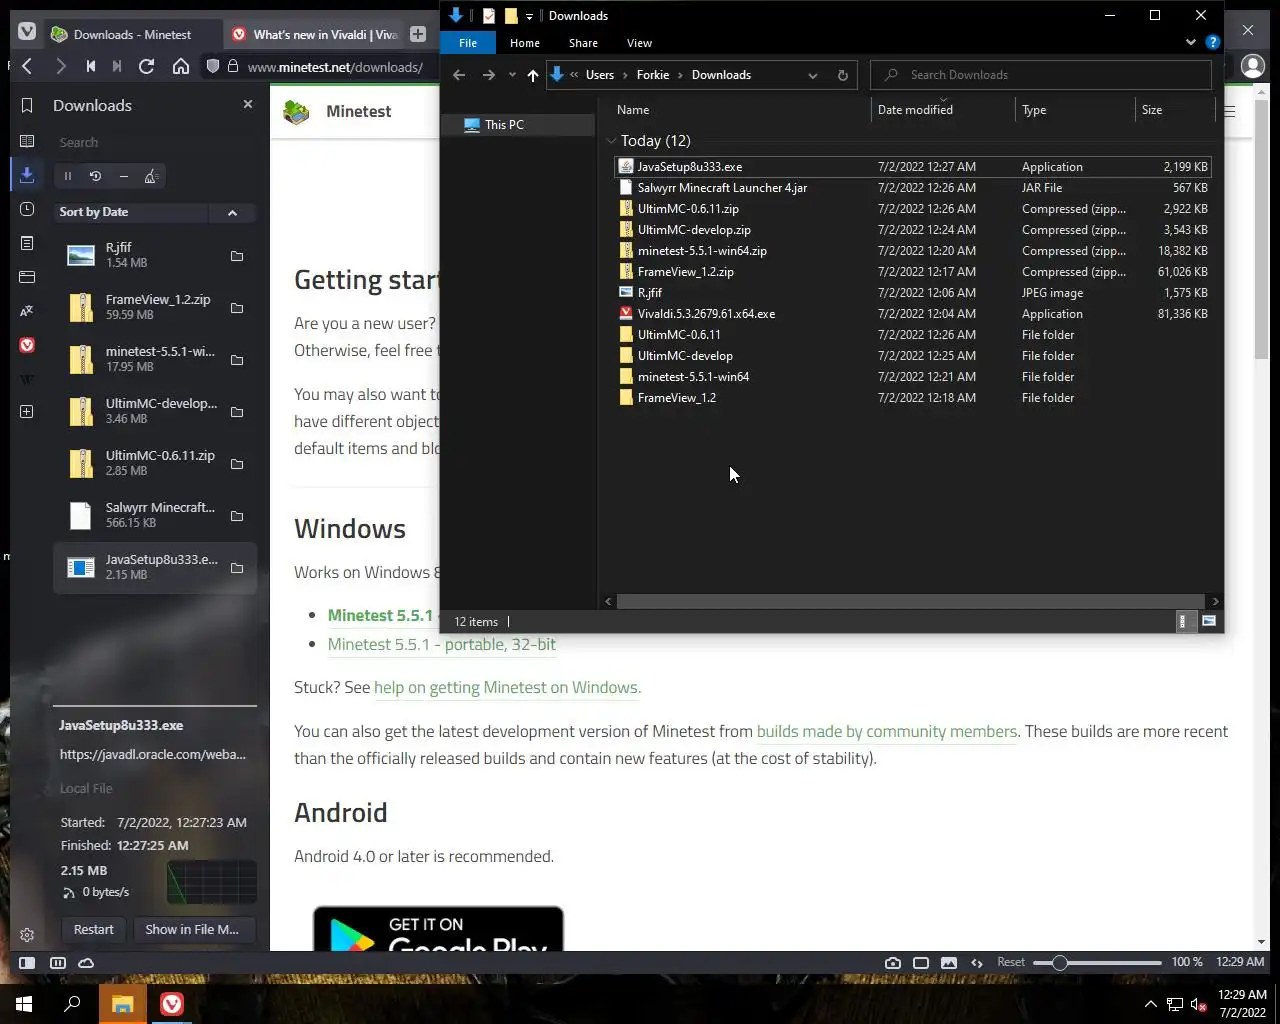Rewind history with the skip-back button

pyautogui.click(x=90, y=66)
